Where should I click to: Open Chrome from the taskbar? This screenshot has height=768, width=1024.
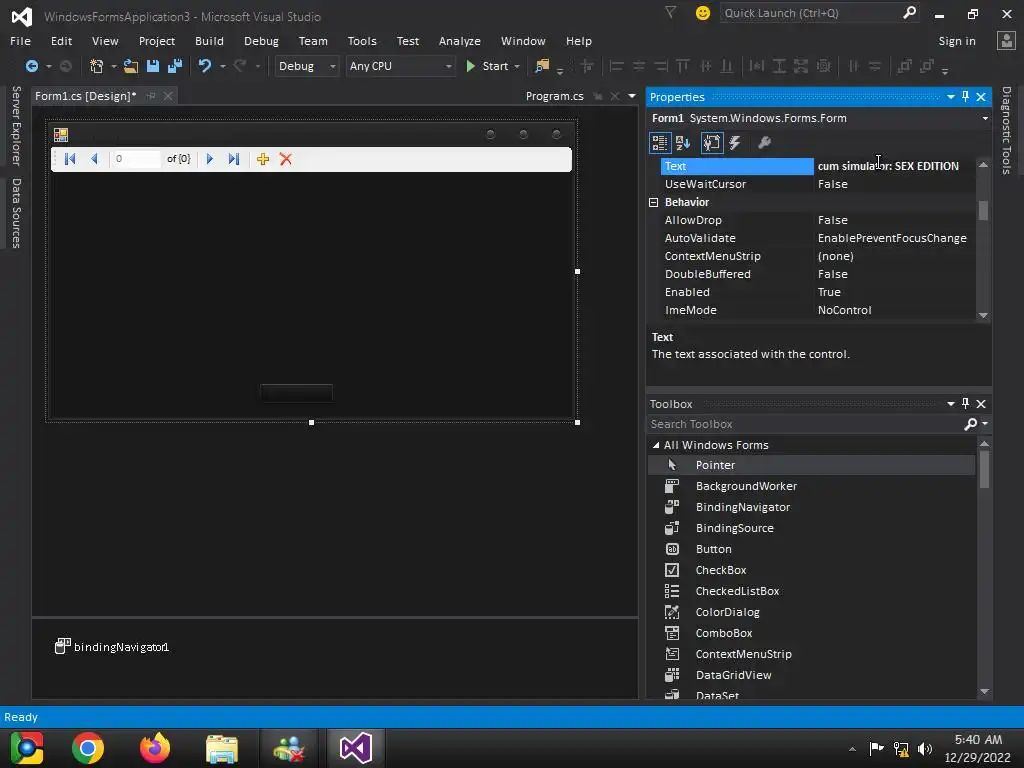(x=88, y=748)
